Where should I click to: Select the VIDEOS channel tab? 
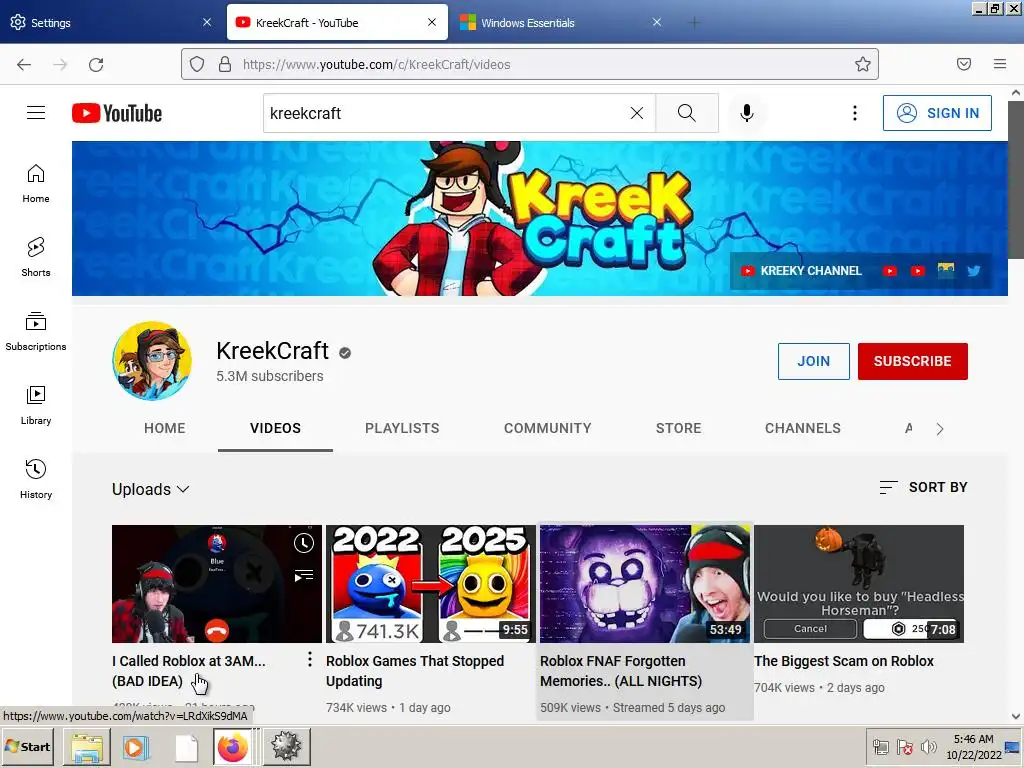point(276,428)
